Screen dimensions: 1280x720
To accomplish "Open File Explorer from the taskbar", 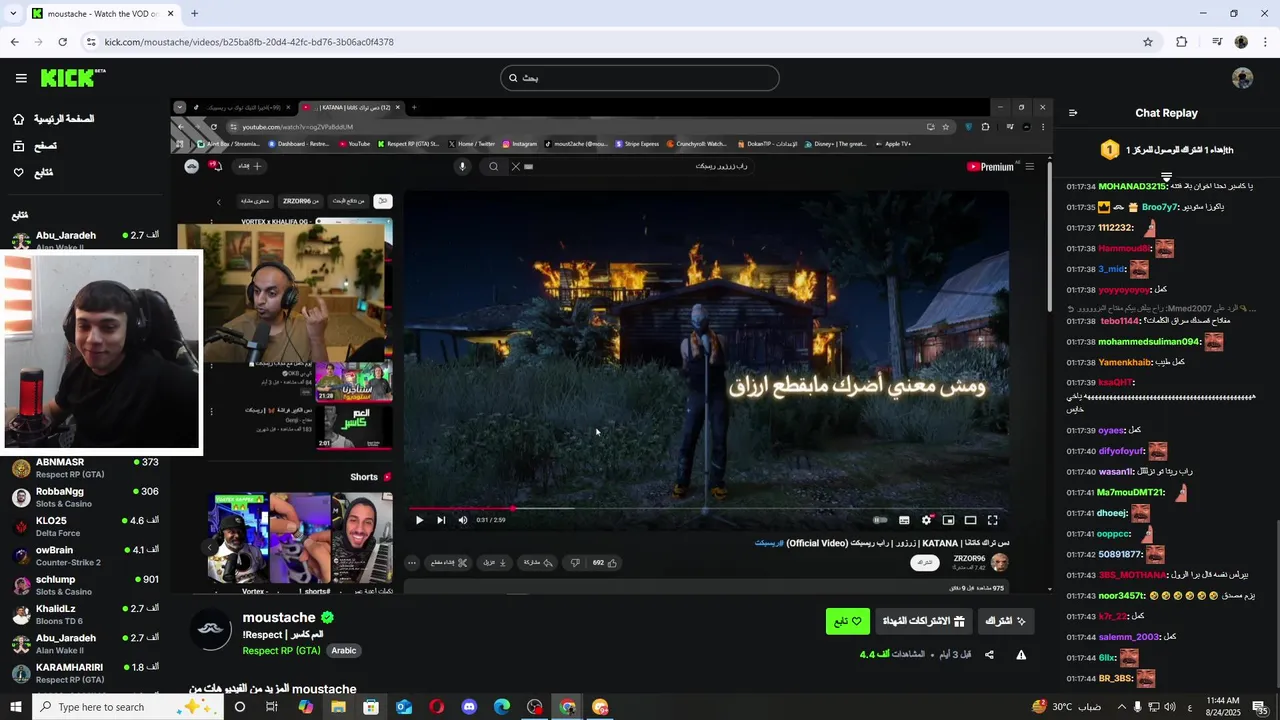I will coord(338,707).
